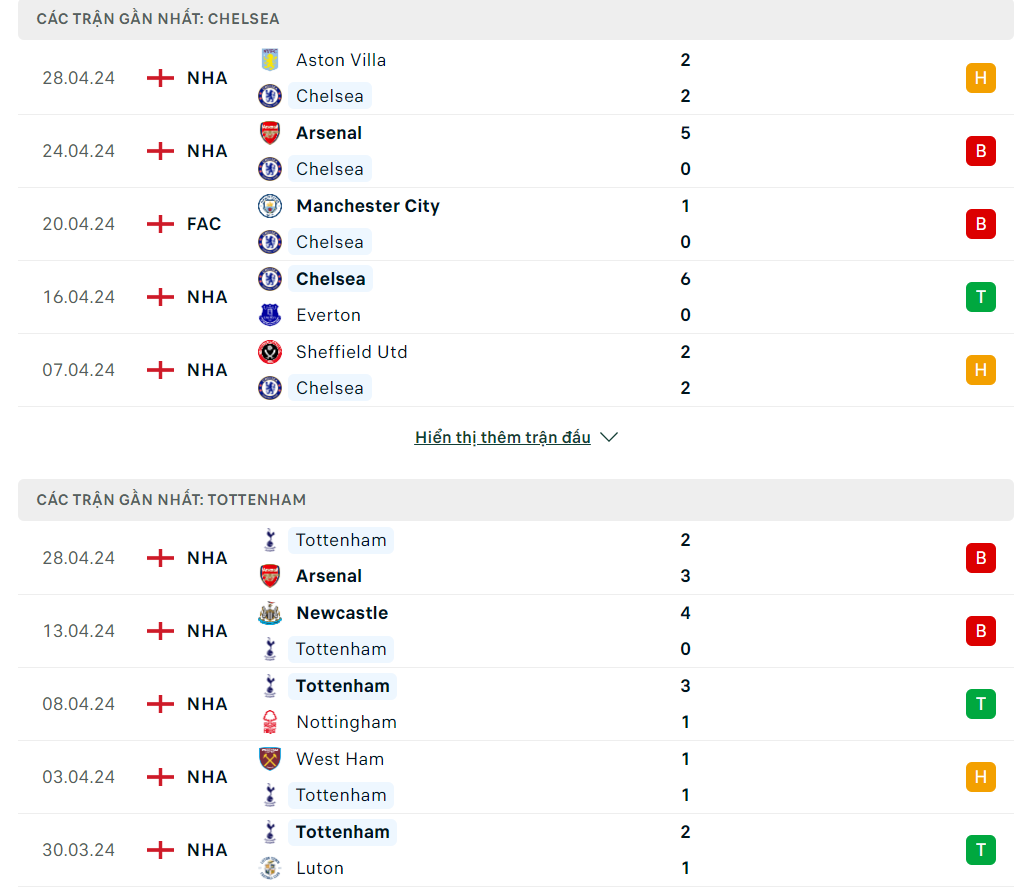The image size is (1027, 889).
Task: Click the Newcastle club crest icon
Action: pyautogui.click(x=270, y=613)
